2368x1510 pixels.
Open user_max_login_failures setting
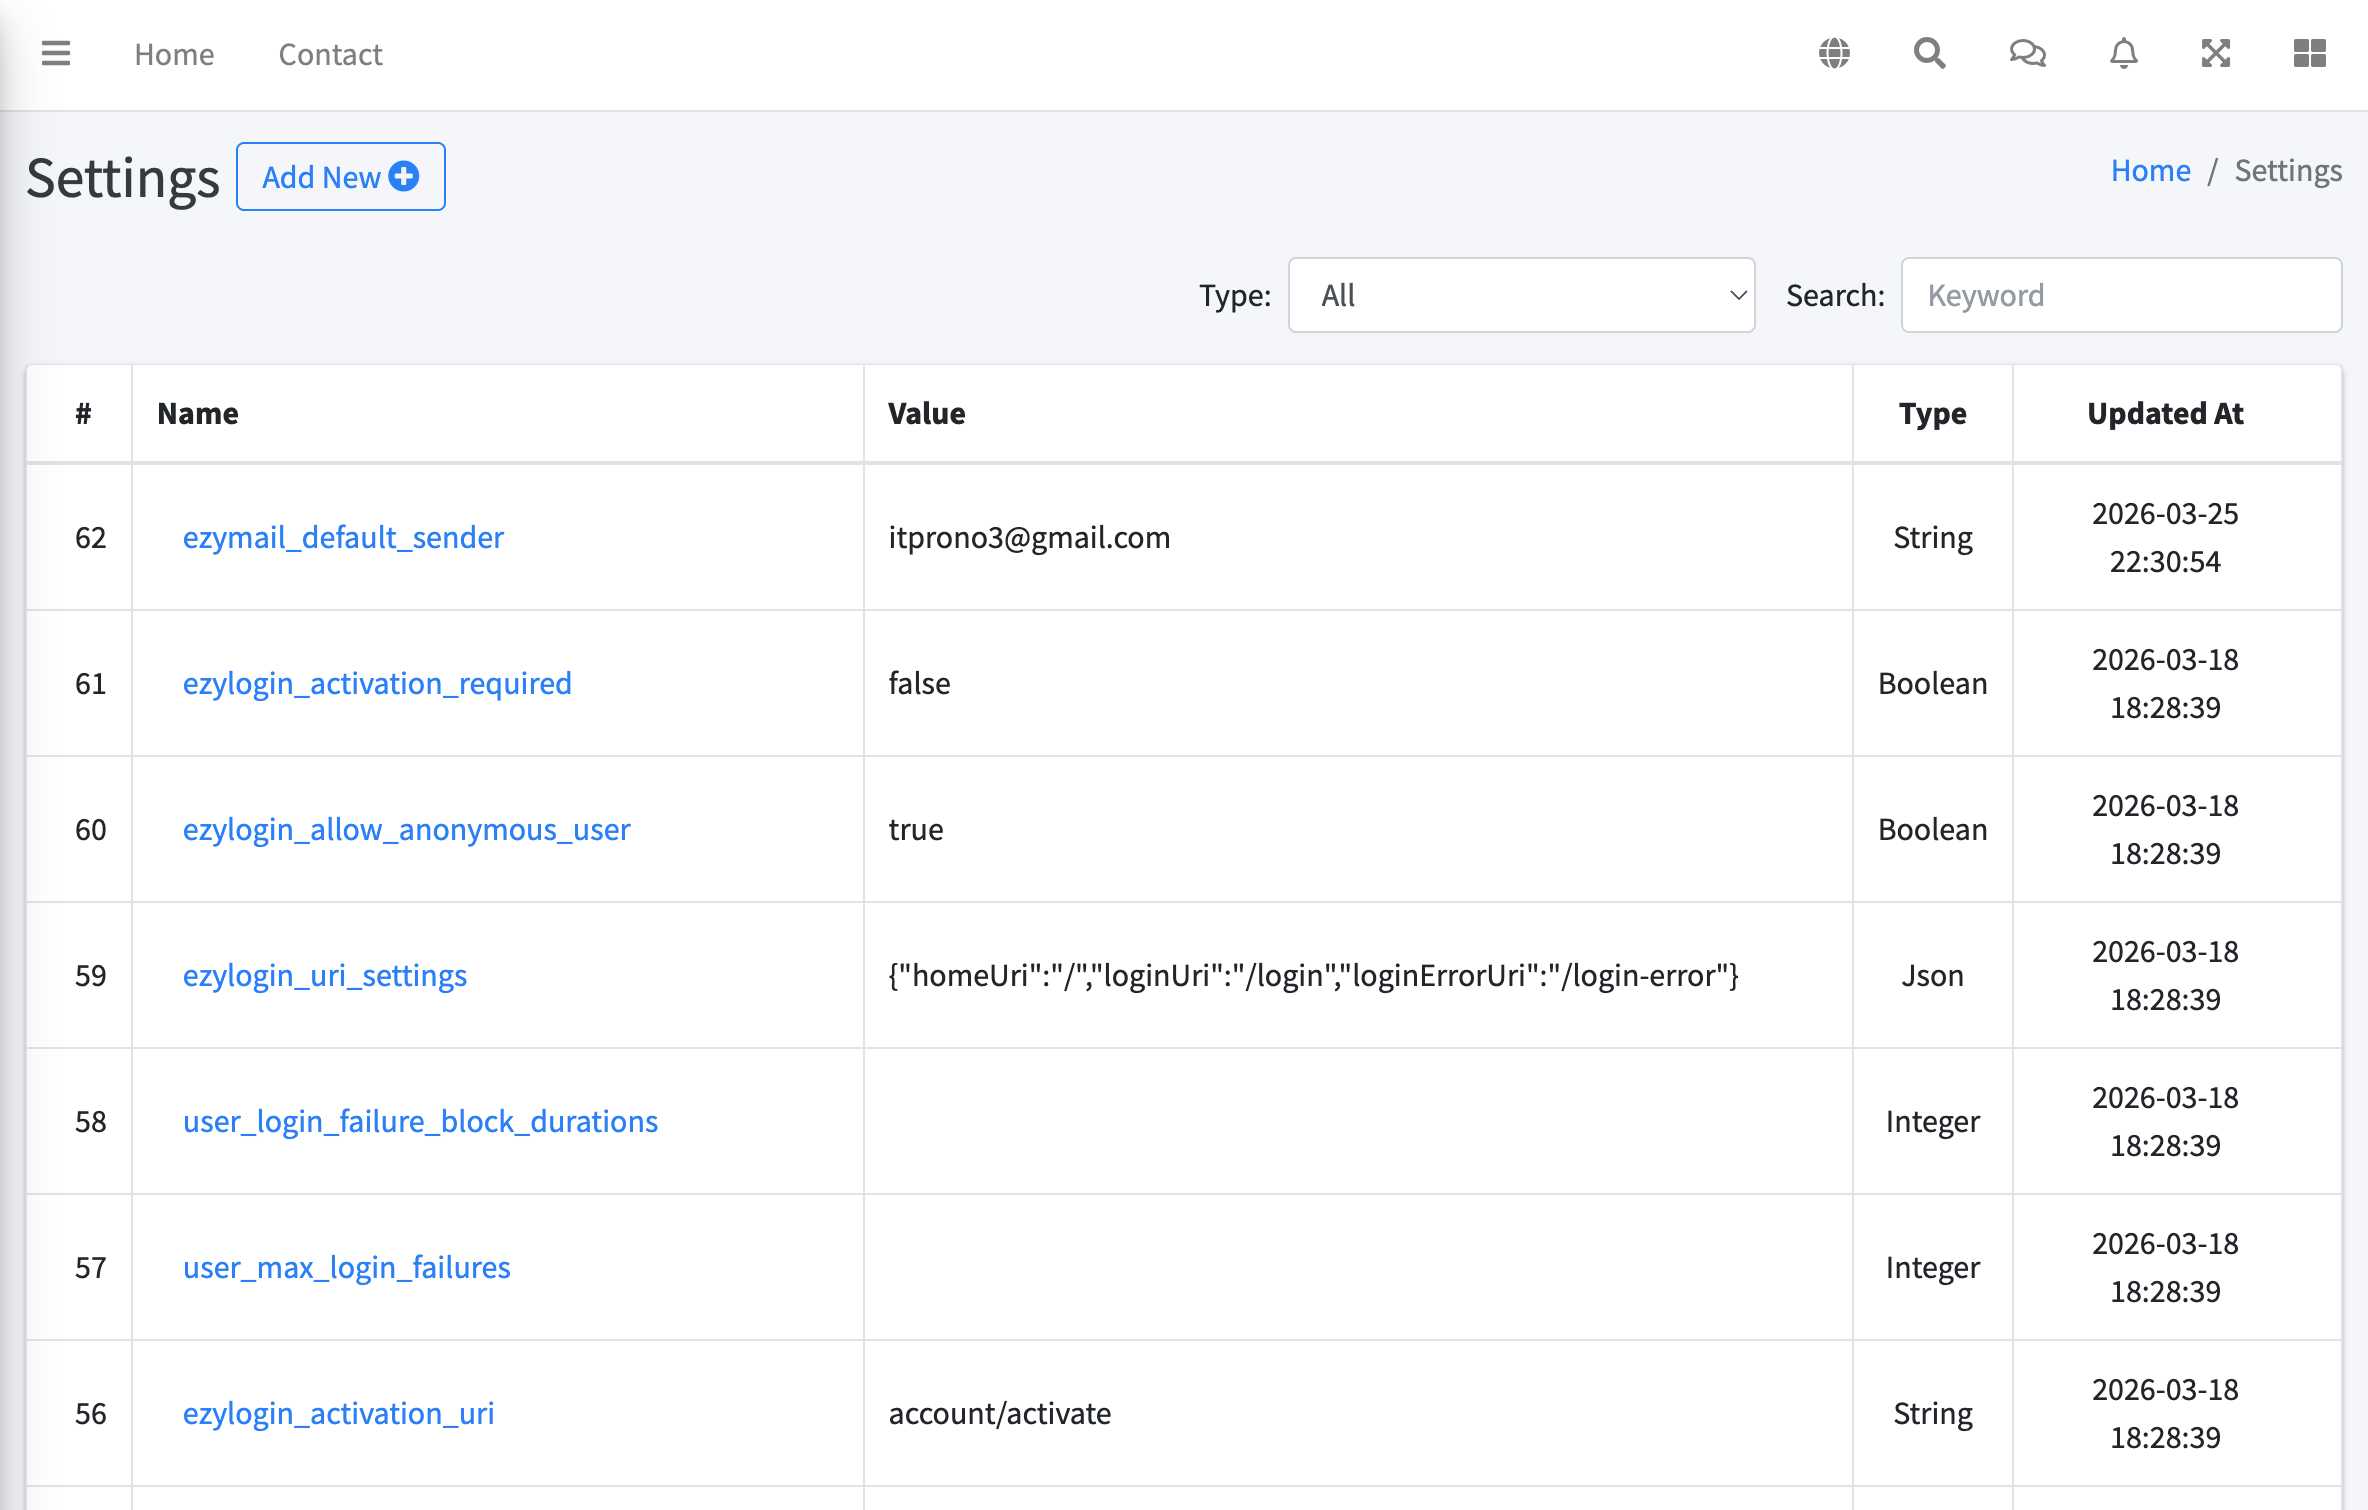pyautogui.click(x=346, y=1267)
